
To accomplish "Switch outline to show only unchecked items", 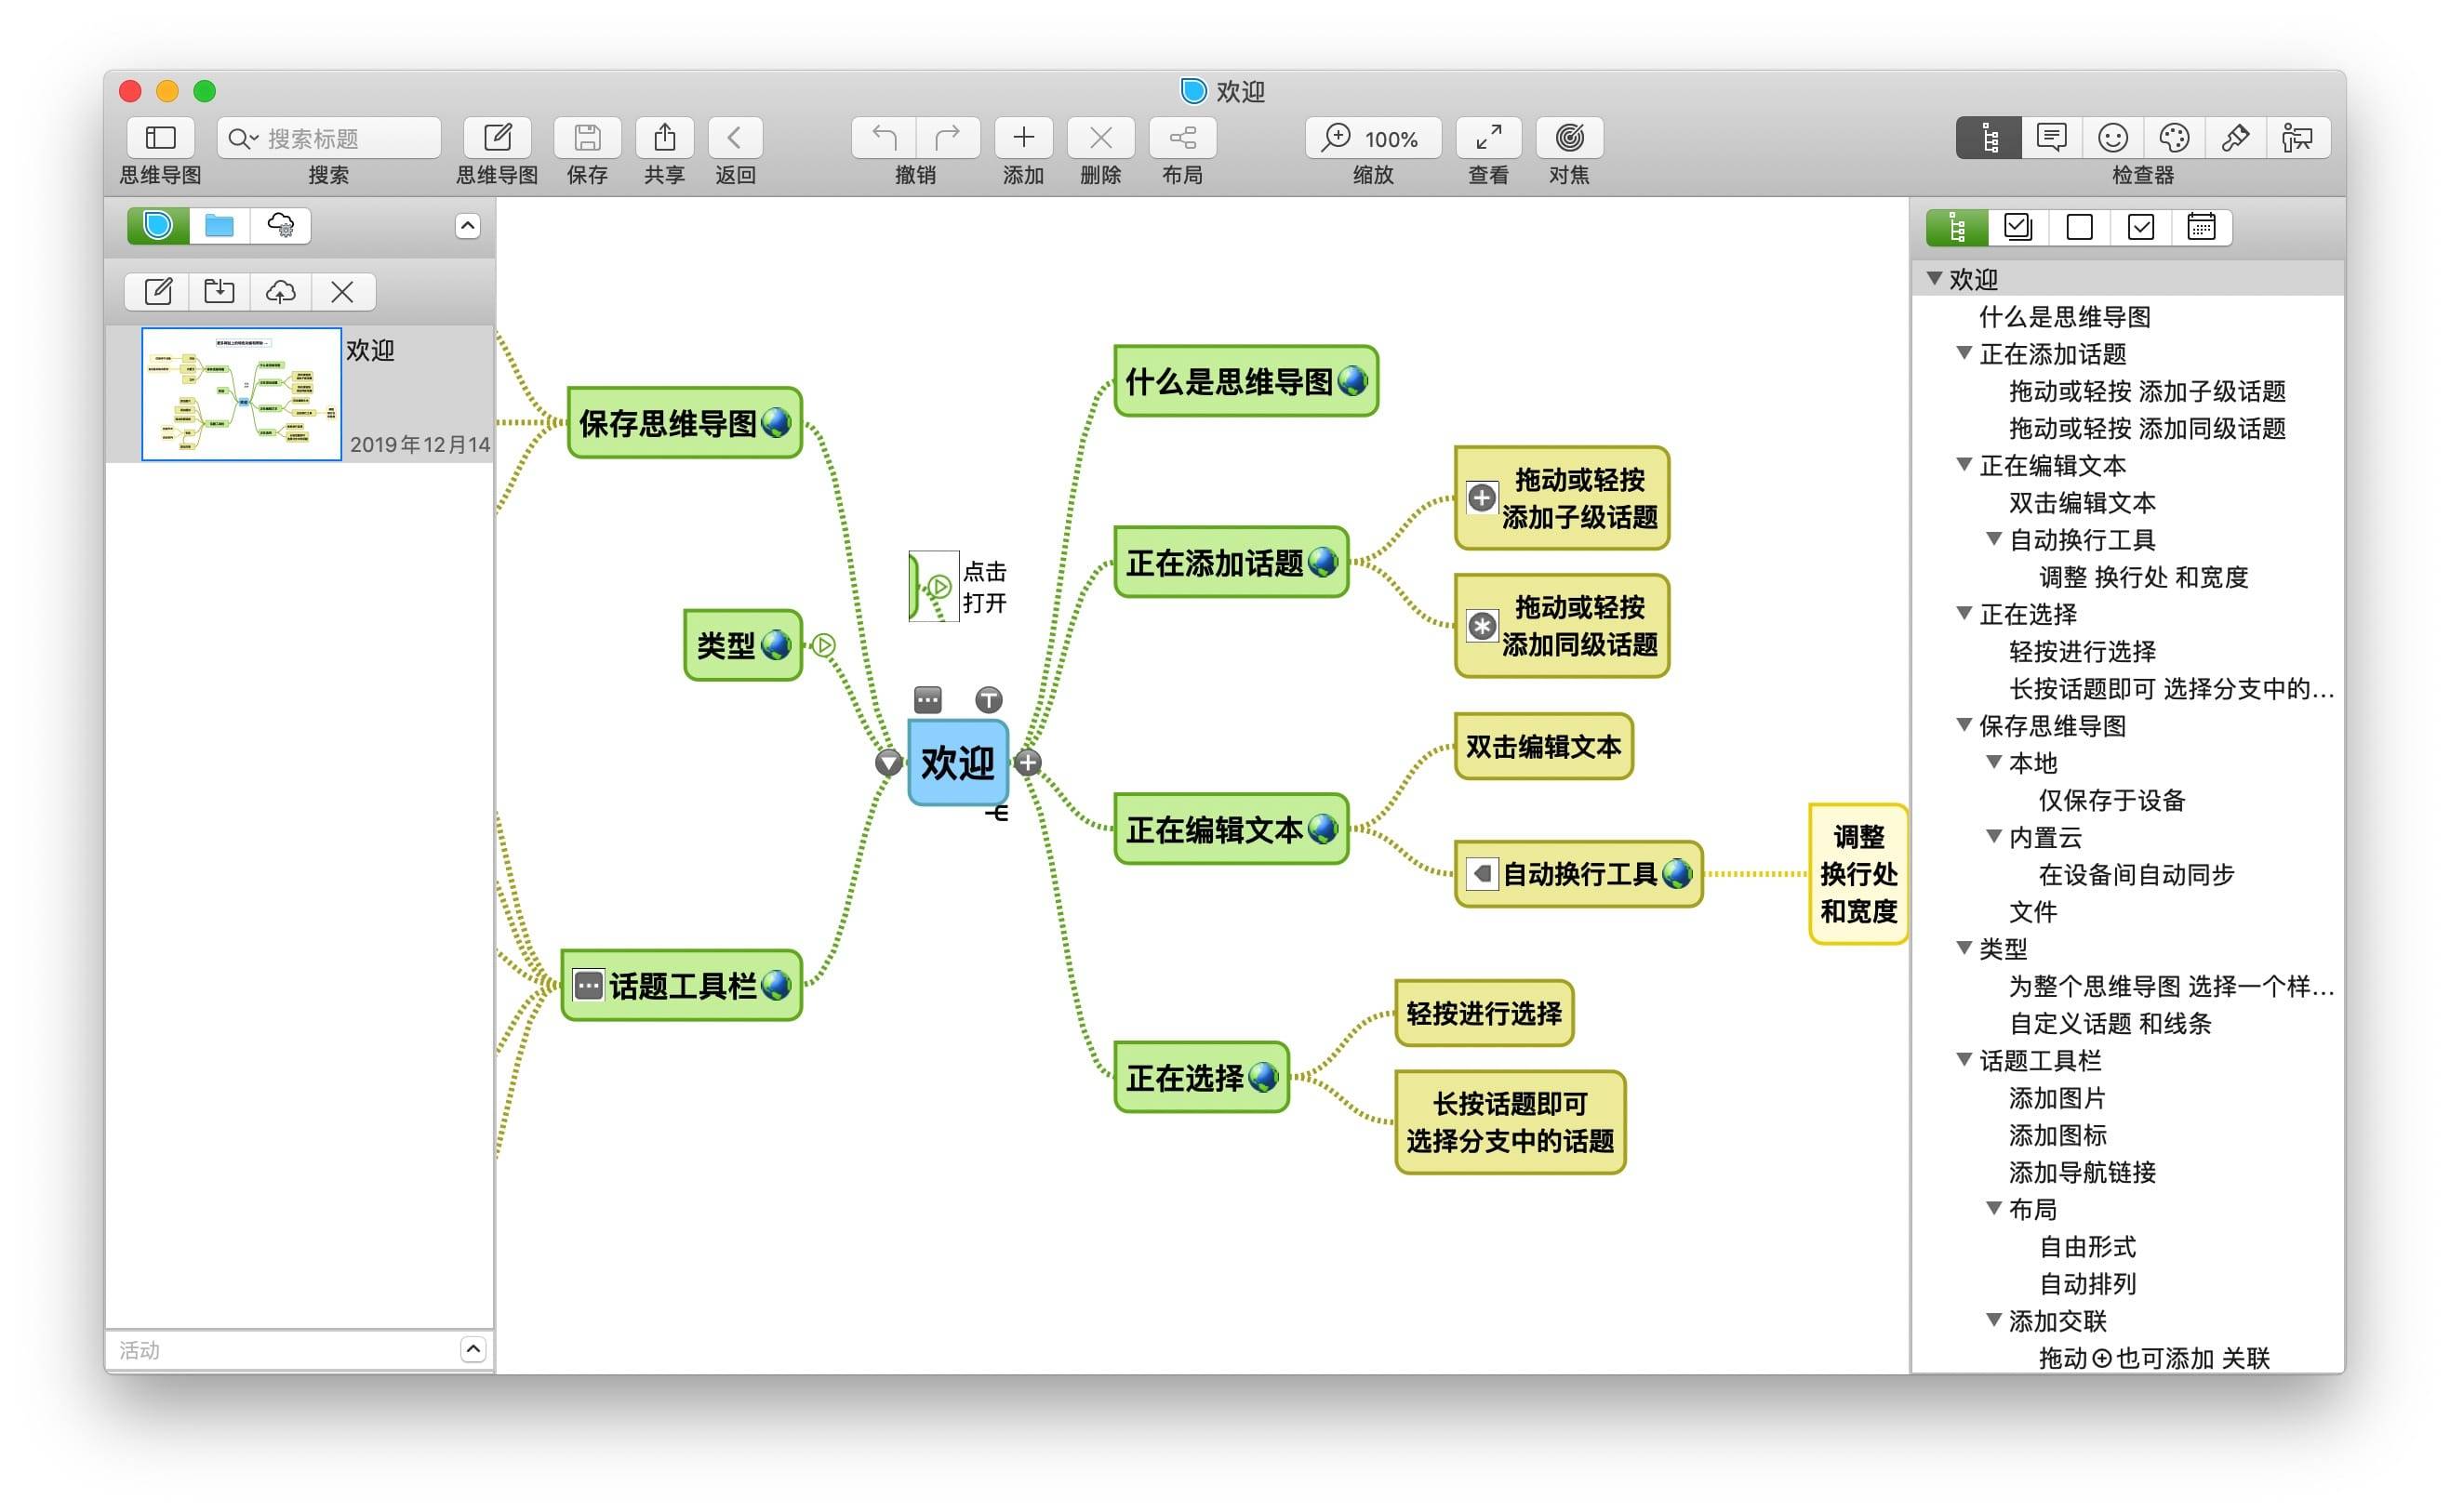I will (x=2078, y=227).
